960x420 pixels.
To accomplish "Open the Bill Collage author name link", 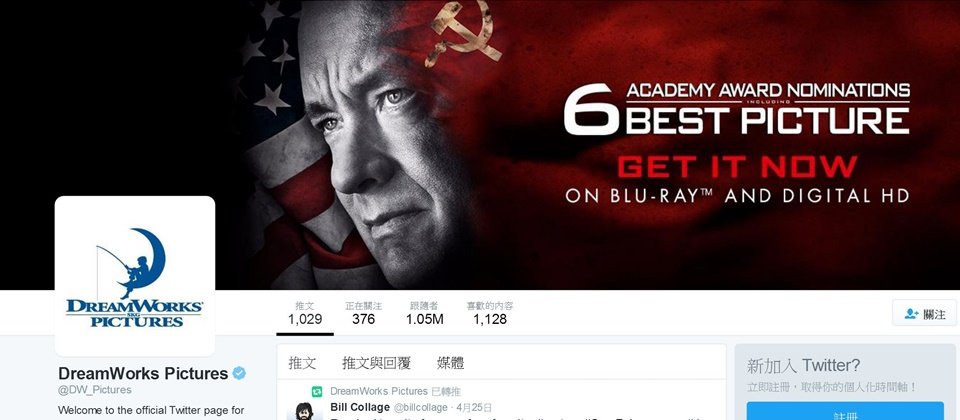I will (x=360, y=407).
